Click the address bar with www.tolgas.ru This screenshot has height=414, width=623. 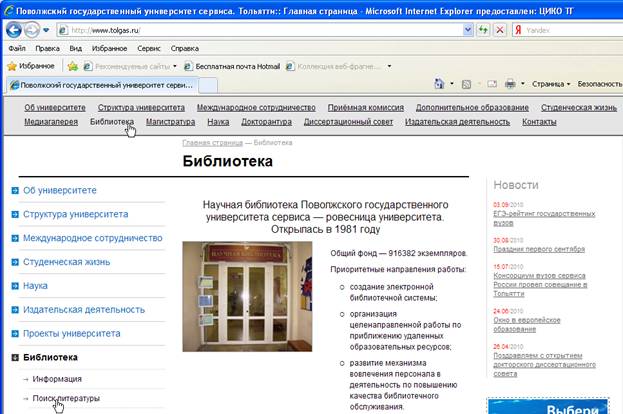tap(260, 30)
